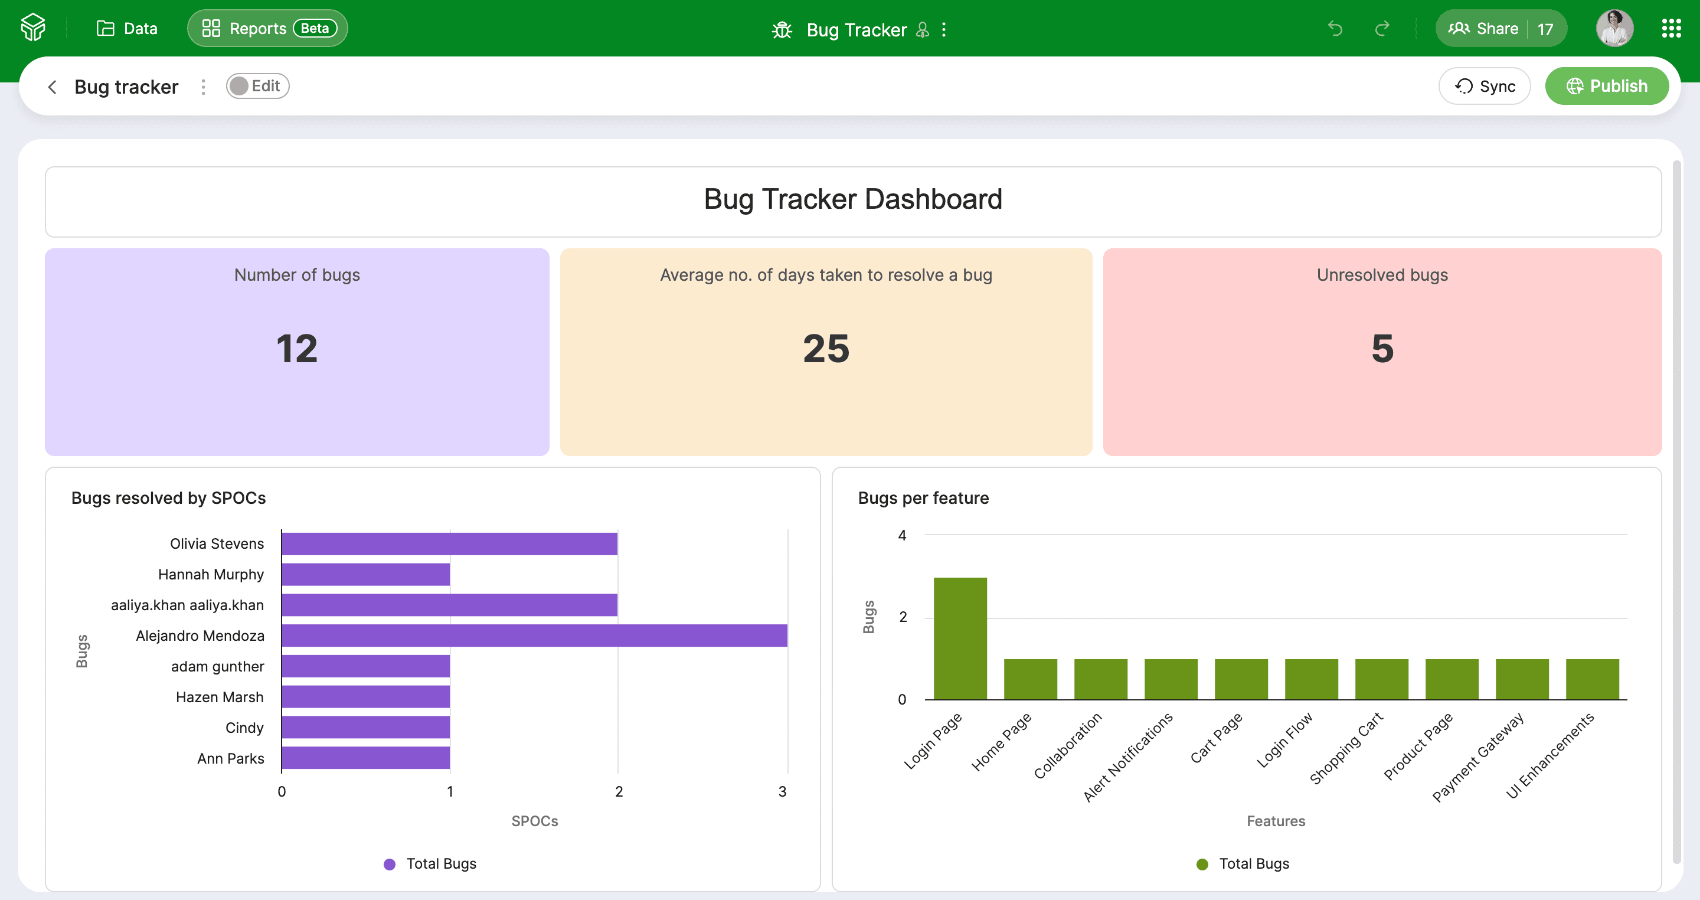The image size is (1700, 900).
Task: Click the adam gunther bar
Action: (x=366, y=666)
